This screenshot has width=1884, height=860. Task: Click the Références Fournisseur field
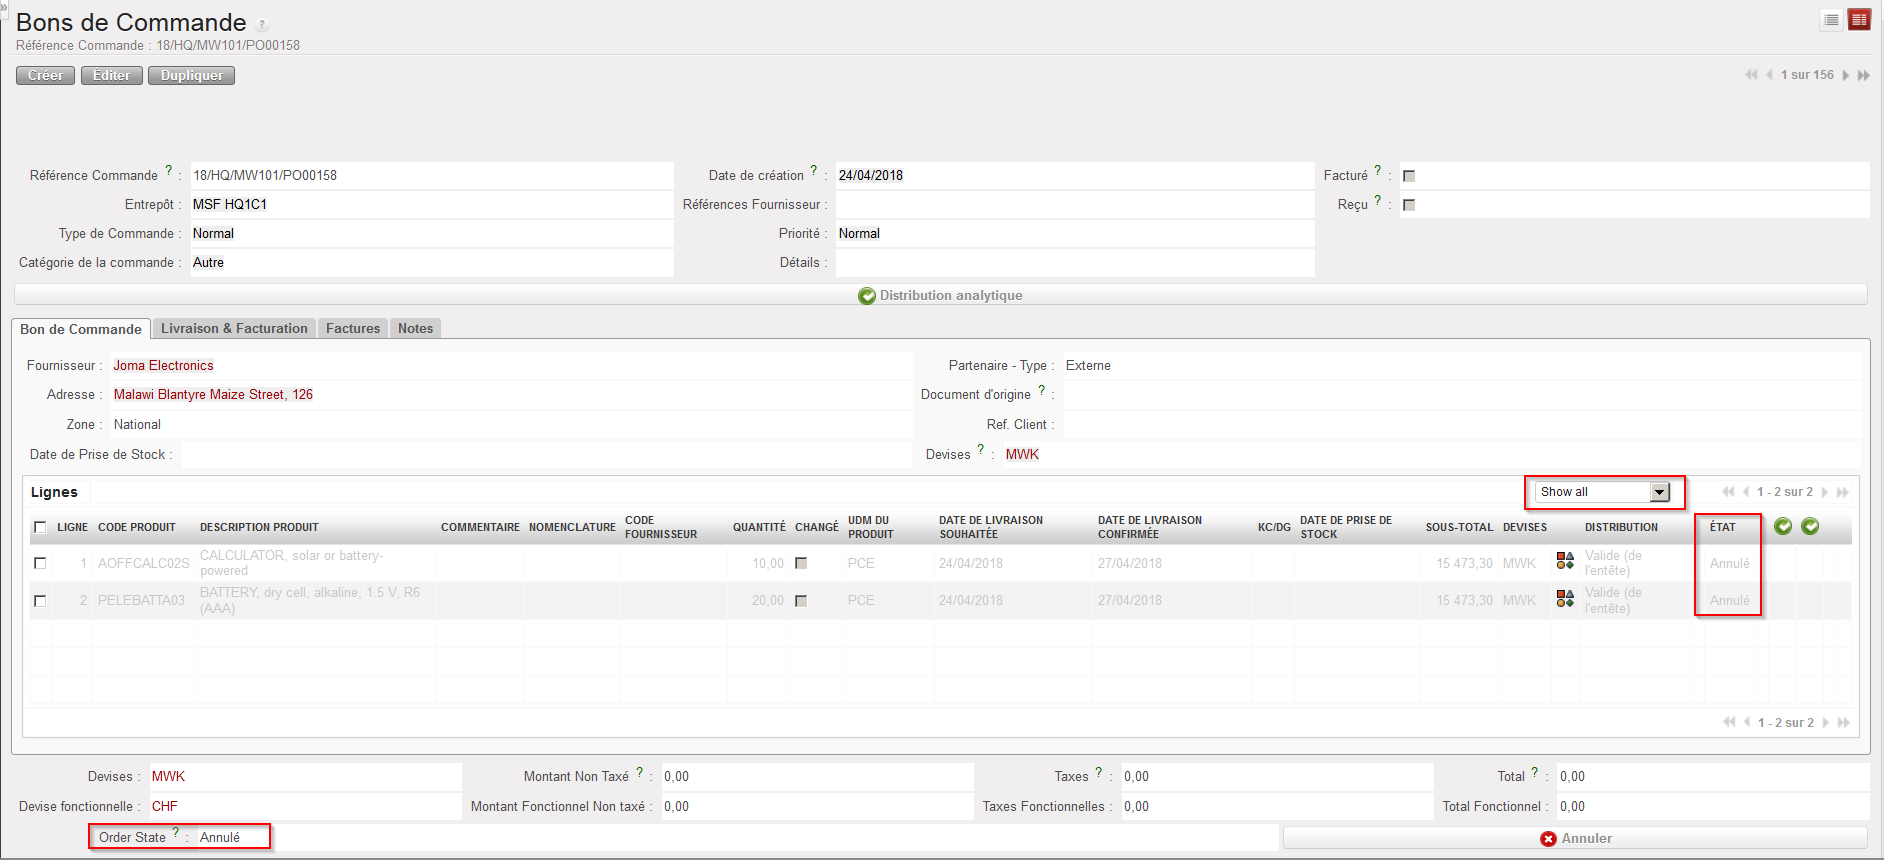pos(1074,205)
